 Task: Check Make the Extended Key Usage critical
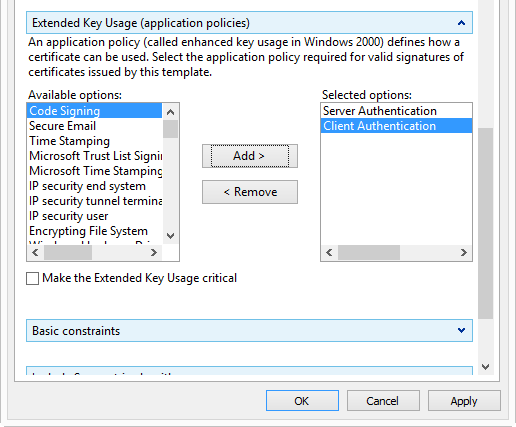point(32,278)
